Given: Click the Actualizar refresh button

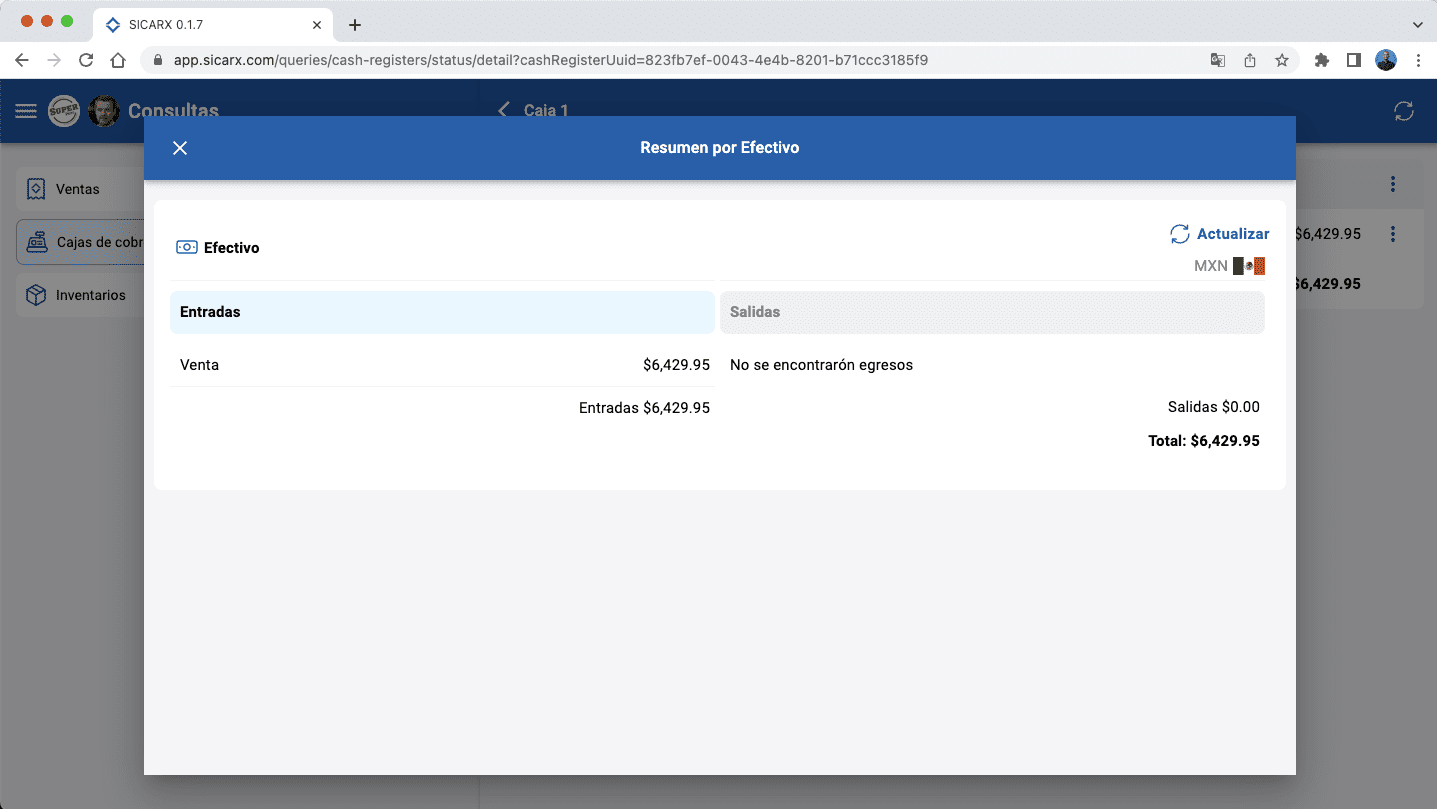Looking at the screenshot, I should 1219,234.
